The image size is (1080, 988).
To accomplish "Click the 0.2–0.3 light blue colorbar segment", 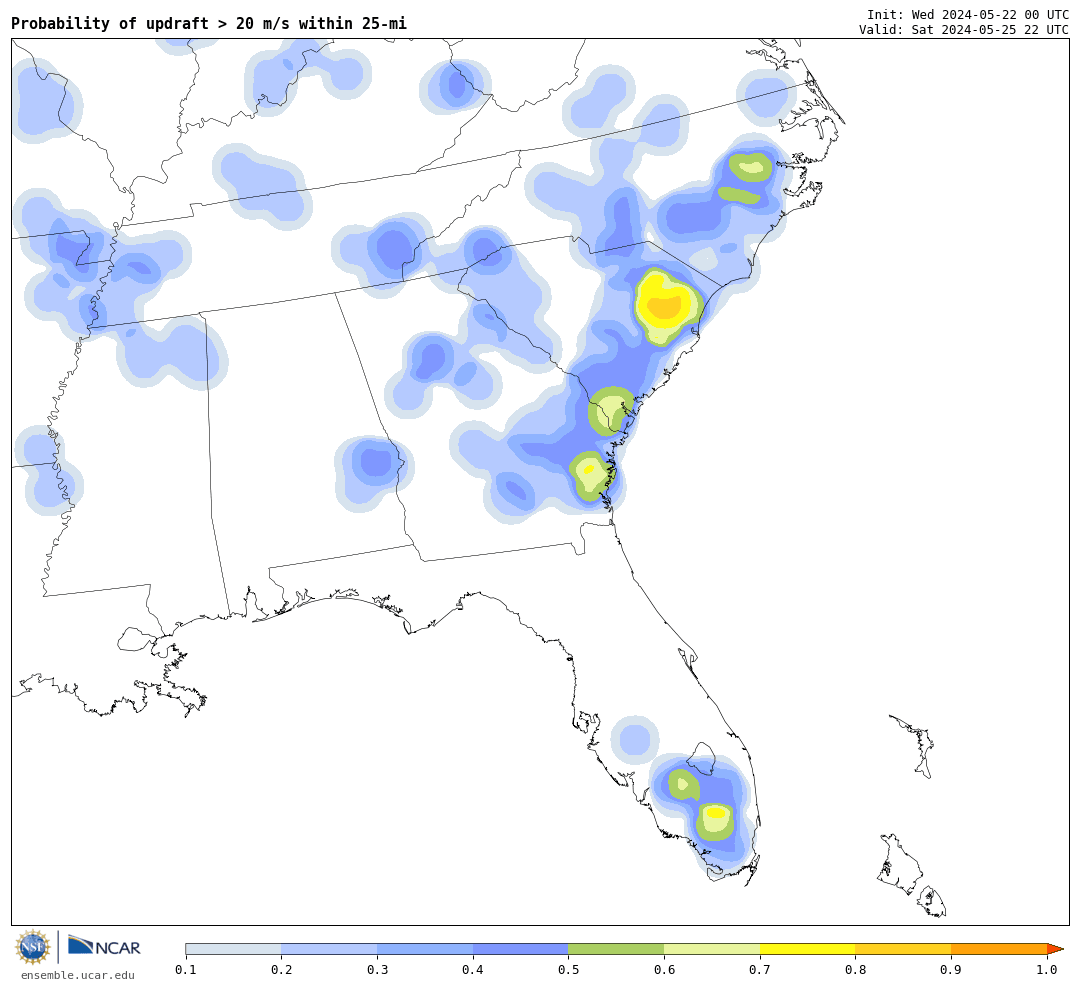I will (x=329, y=949).
